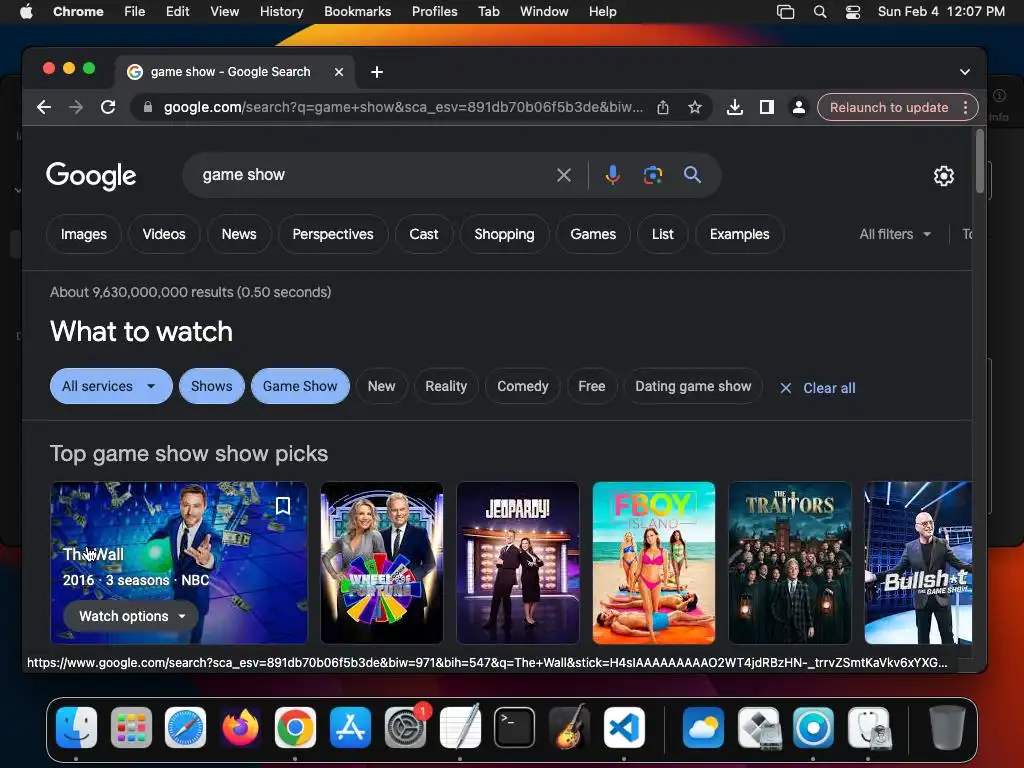
Task: Open the side panel icon
Action: [x=767, y=107]
